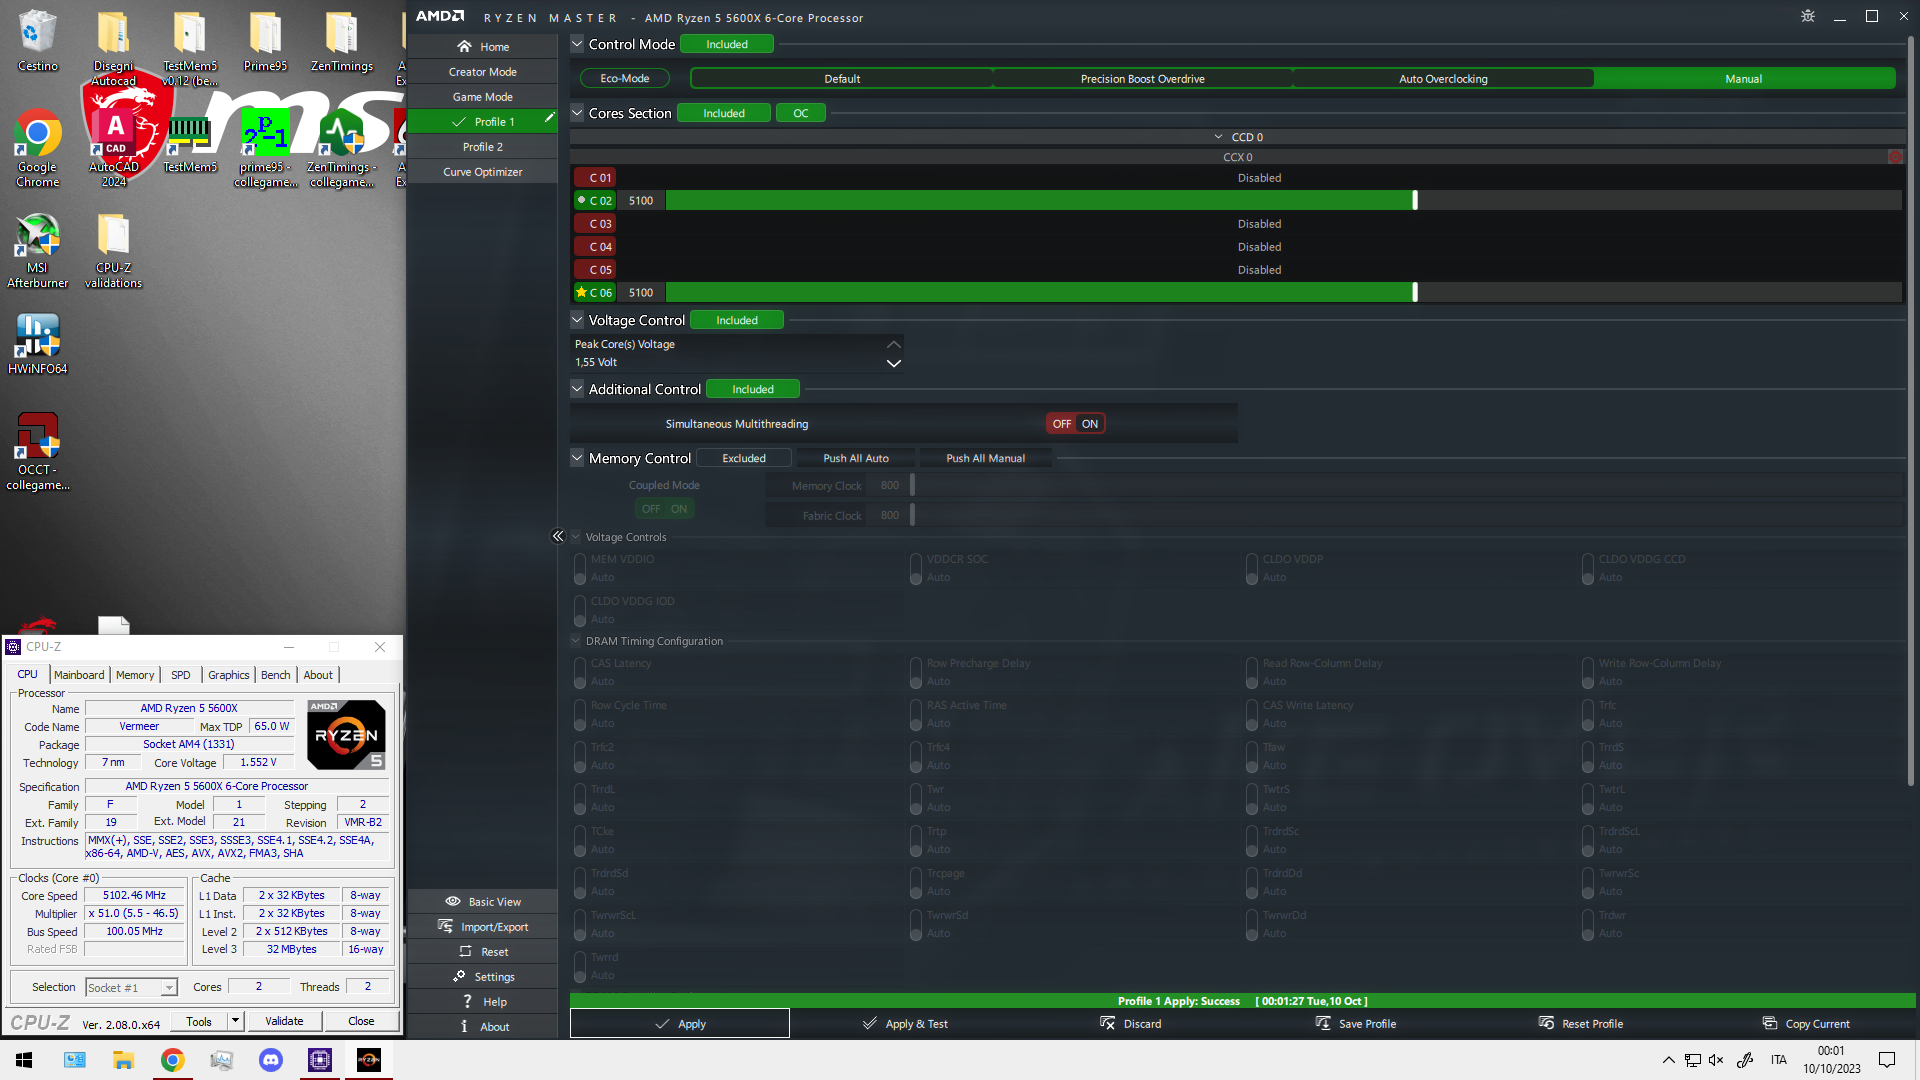The width and height of the screenshot is (1920, 1080).
Task: Switch to the CPU-Z Mainboard tab
Action: pyautogui.click(x=79, y=675)
